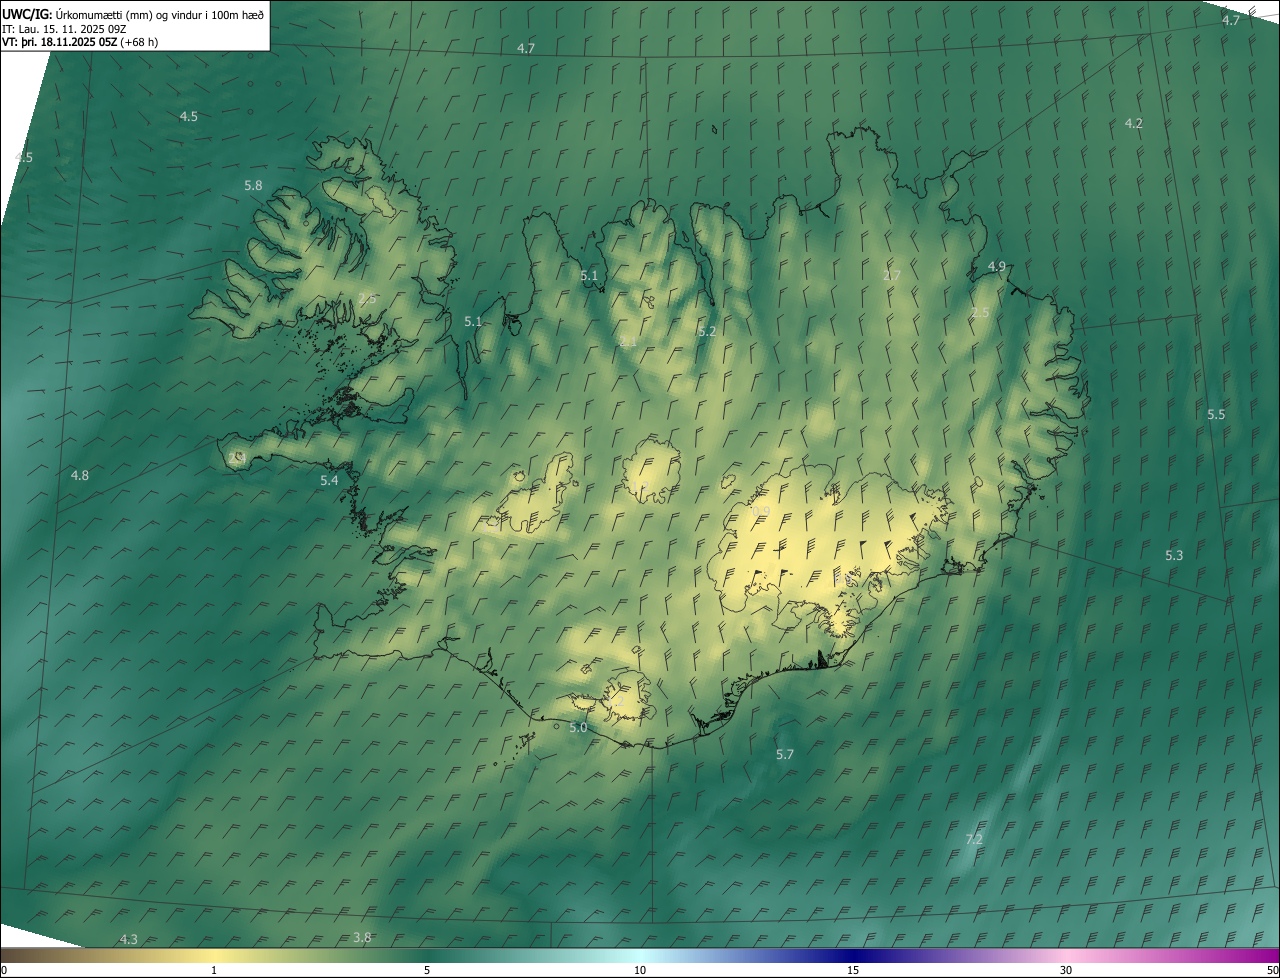Click the 5.7 value label on the map

click(785, 755)
